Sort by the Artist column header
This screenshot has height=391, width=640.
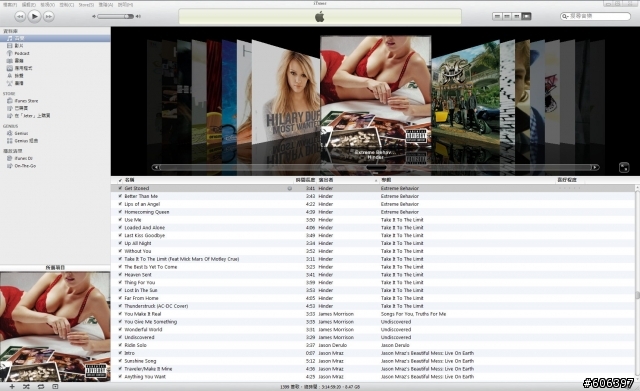[348, 180]
